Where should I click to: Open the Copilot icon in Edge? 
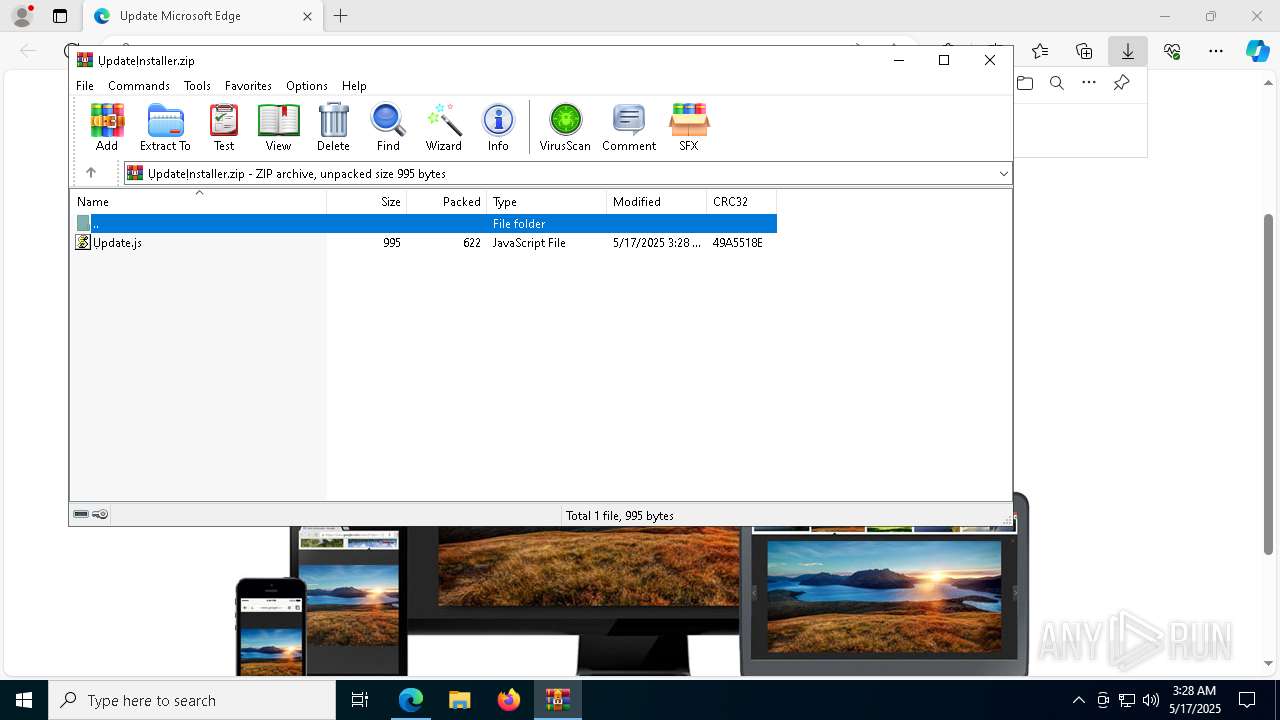tap(1257, 51)
